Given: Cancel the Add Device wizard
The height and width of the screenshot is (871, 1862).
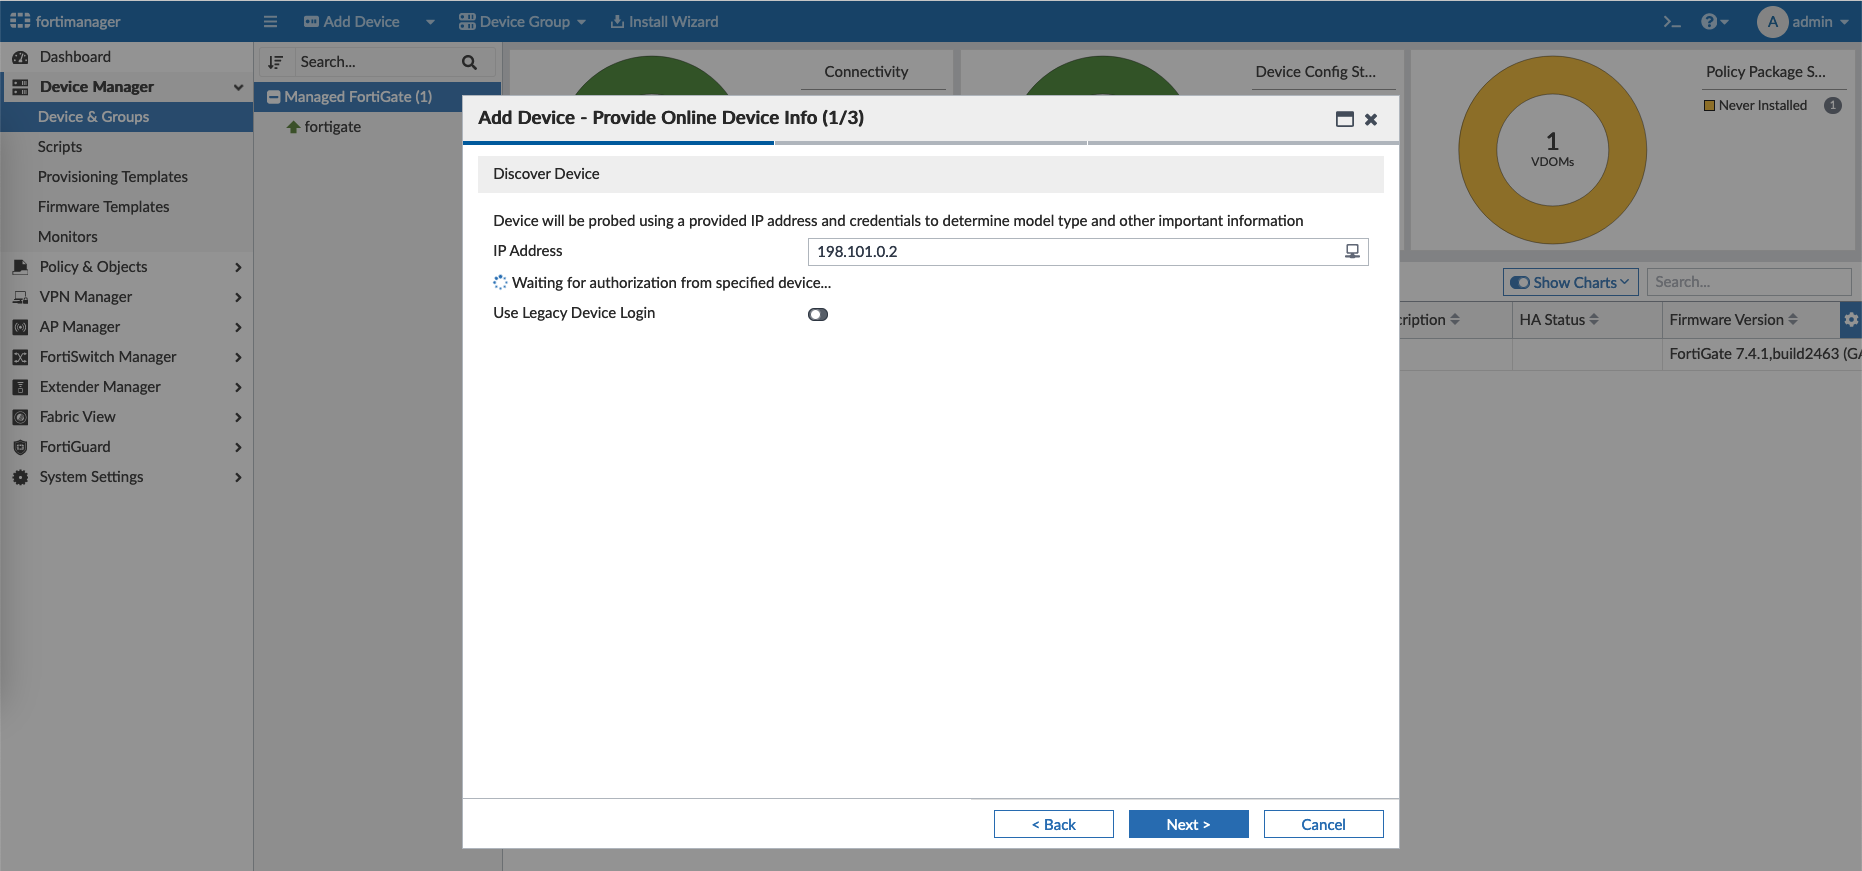Looking at the screenshot, I should pos(1323,824).
